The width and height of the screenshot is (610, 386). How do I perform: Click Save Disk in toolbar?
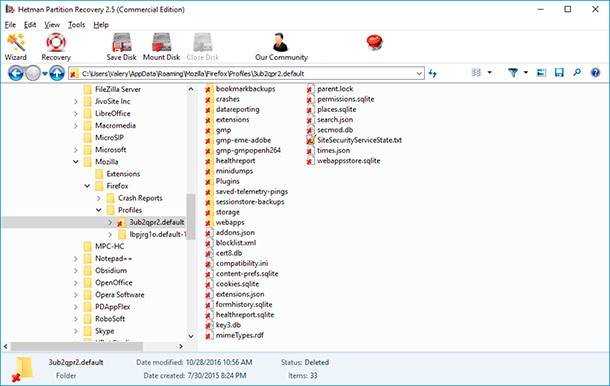121,47
